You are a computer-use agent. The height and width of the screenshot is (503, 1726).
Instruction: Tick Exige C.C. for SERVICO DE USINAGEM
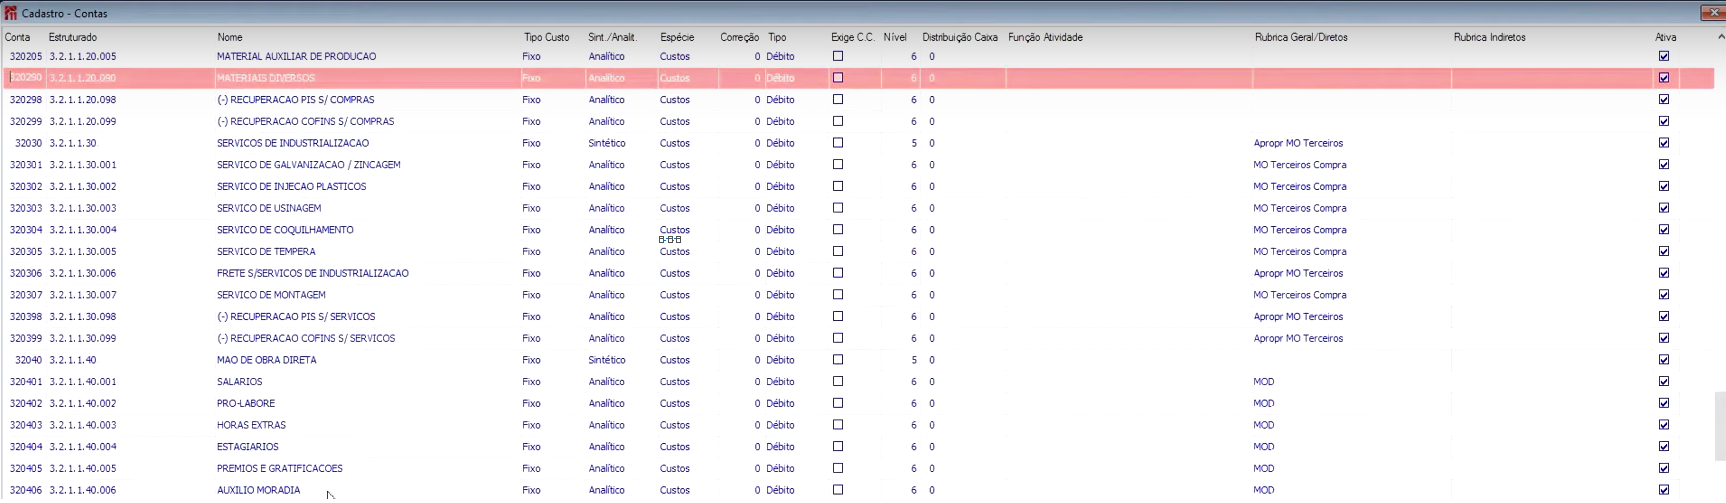[x=838, y=208]
